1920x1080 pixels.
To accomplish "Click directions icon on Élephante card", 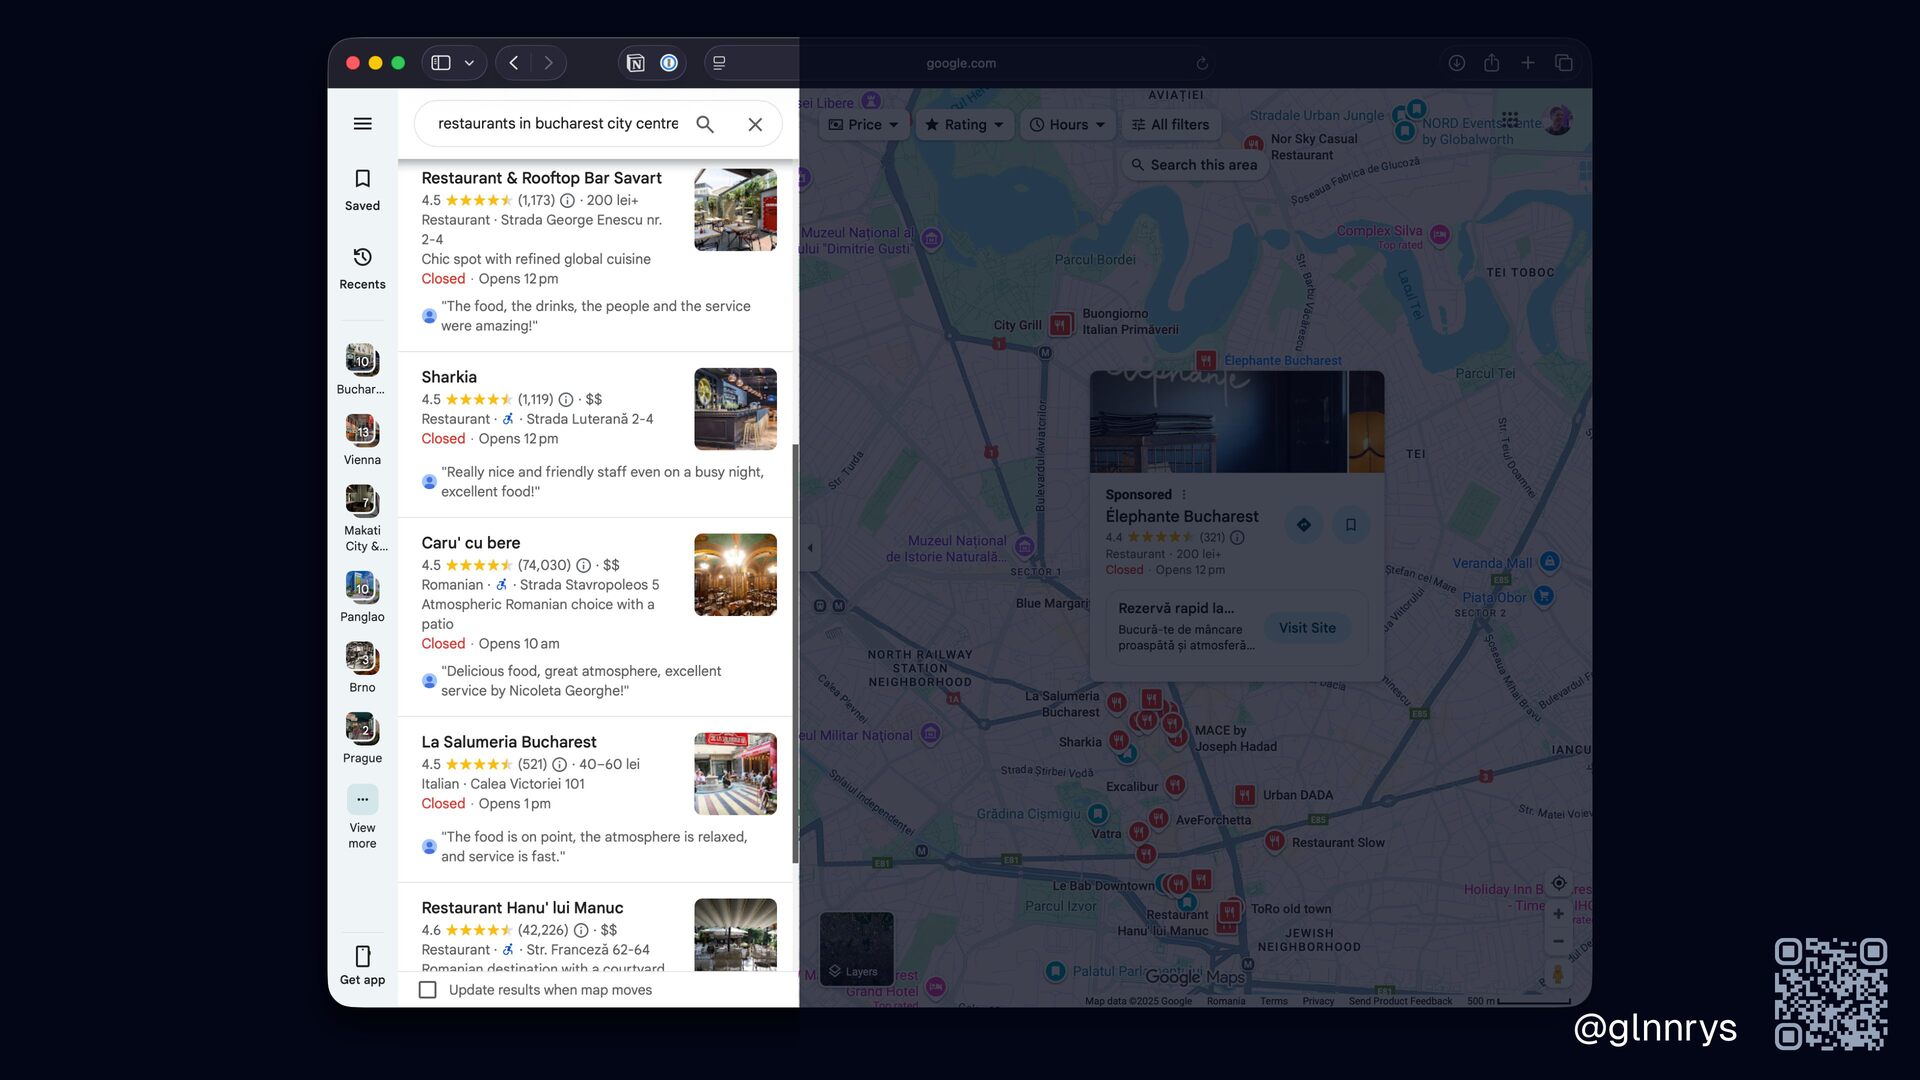I will (1303, 525).
